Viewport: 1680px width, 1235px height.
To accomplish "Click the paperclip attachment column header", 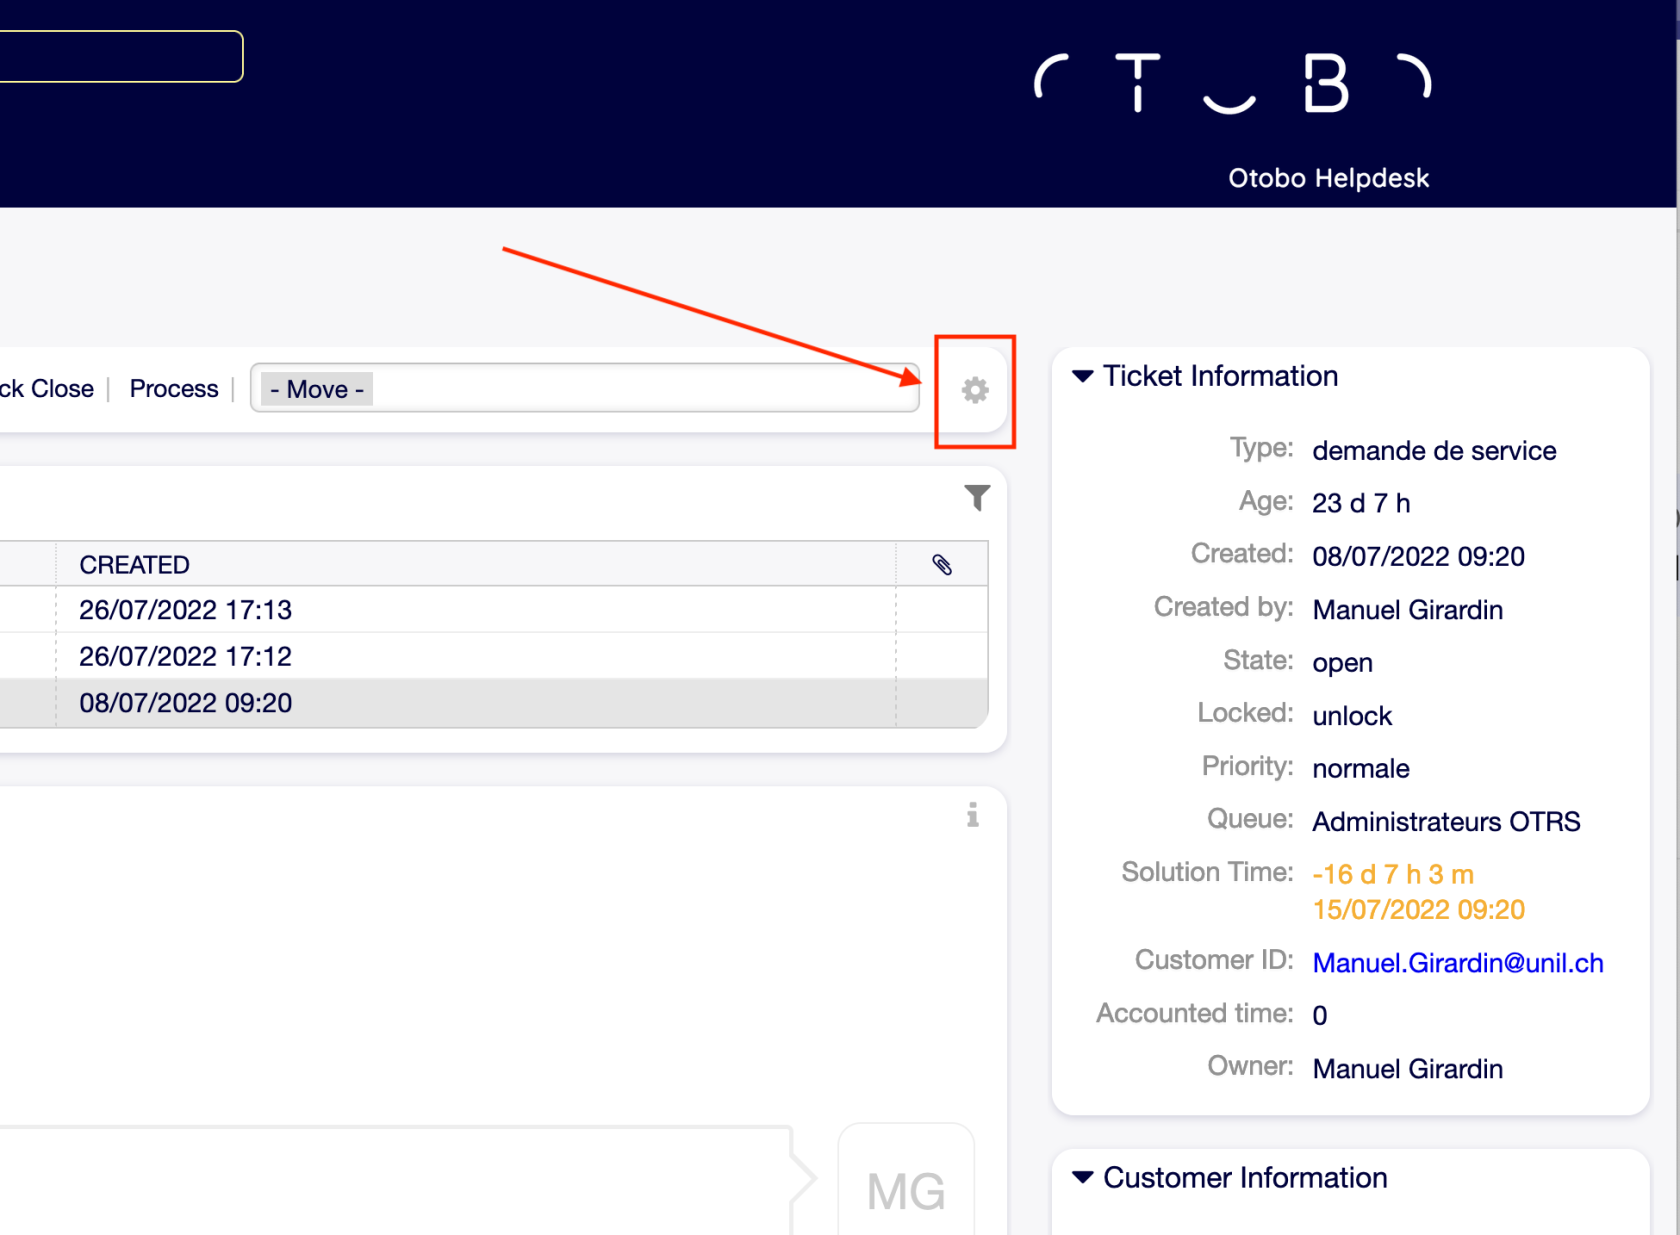I will point(941,565).
